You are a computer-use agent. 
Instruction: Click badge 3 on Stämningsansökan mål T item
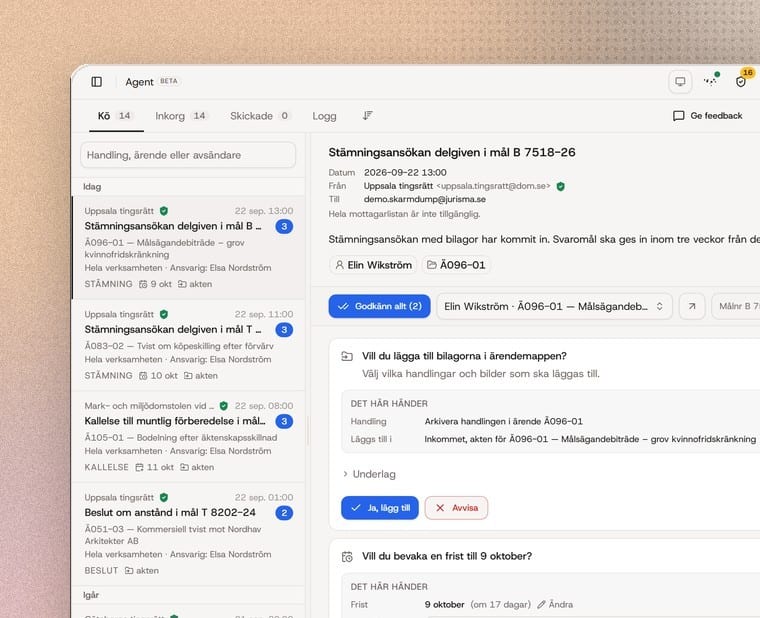(284, 330)
